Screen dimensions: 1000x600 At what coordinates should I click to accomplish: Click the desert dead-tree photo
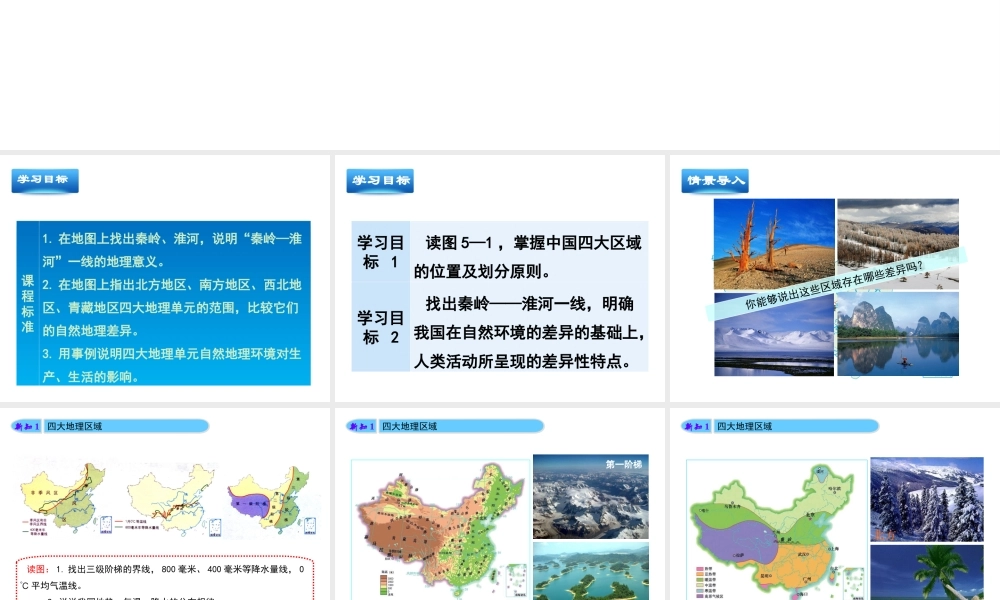(774, 244)
